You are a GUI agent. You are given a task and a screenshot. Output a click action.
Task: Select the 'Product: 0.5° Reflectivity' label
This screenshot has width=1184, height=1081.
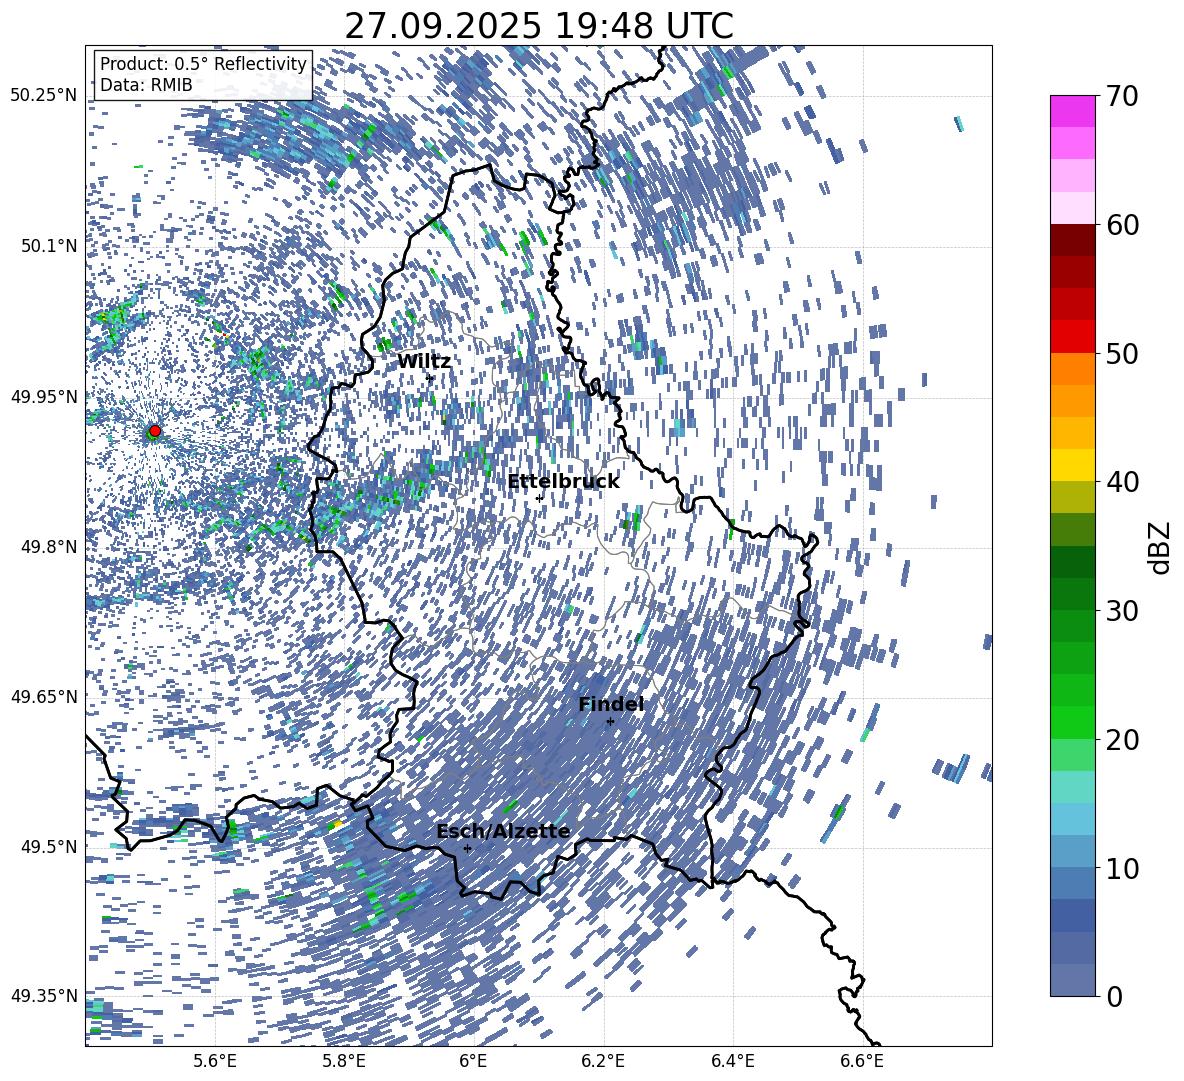point(203,63)
